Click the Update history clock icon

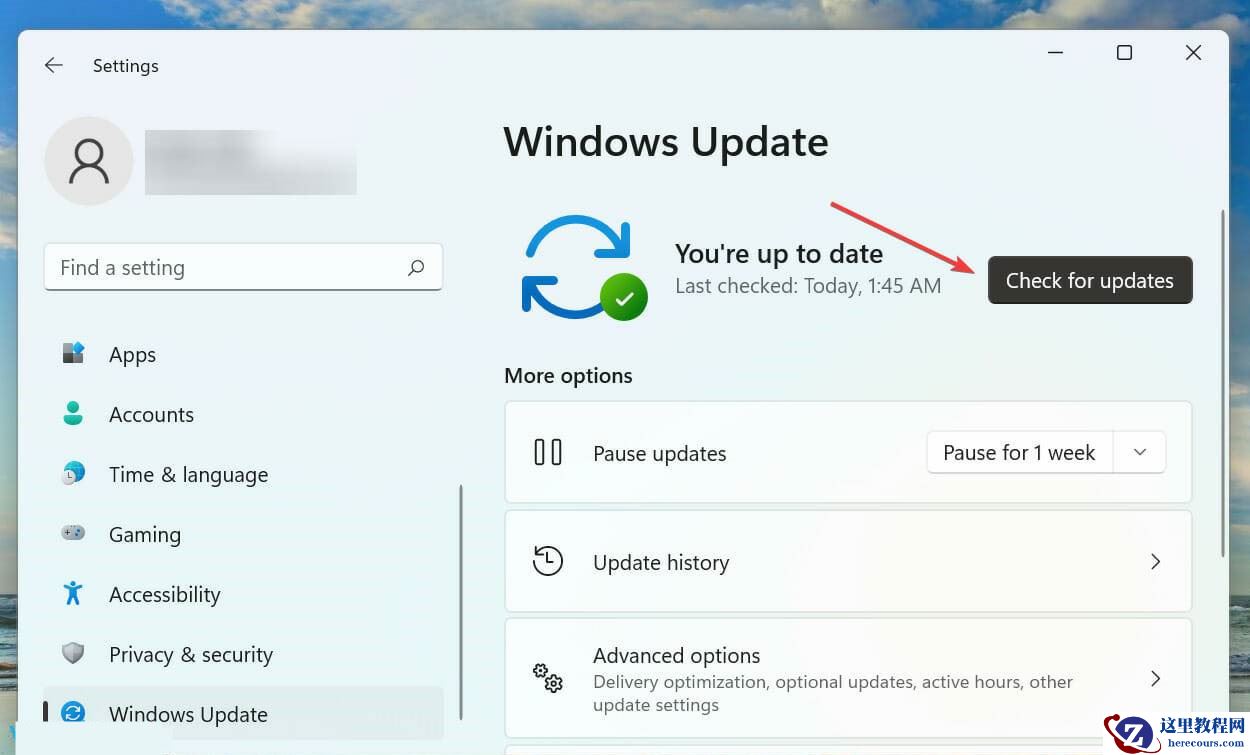(x=548, y=561)
